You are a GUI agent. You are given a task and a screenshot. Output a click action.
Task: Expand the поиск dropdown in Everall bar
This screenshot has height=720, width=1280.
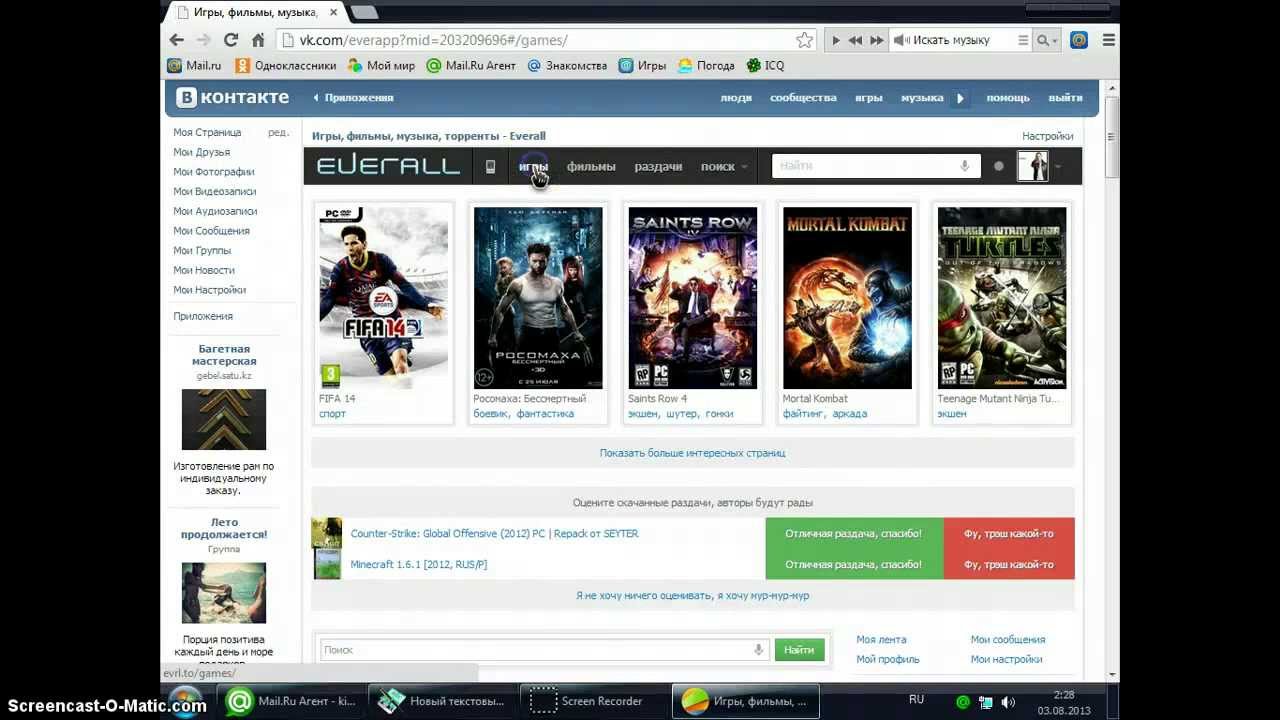click(x=724, y=167)
